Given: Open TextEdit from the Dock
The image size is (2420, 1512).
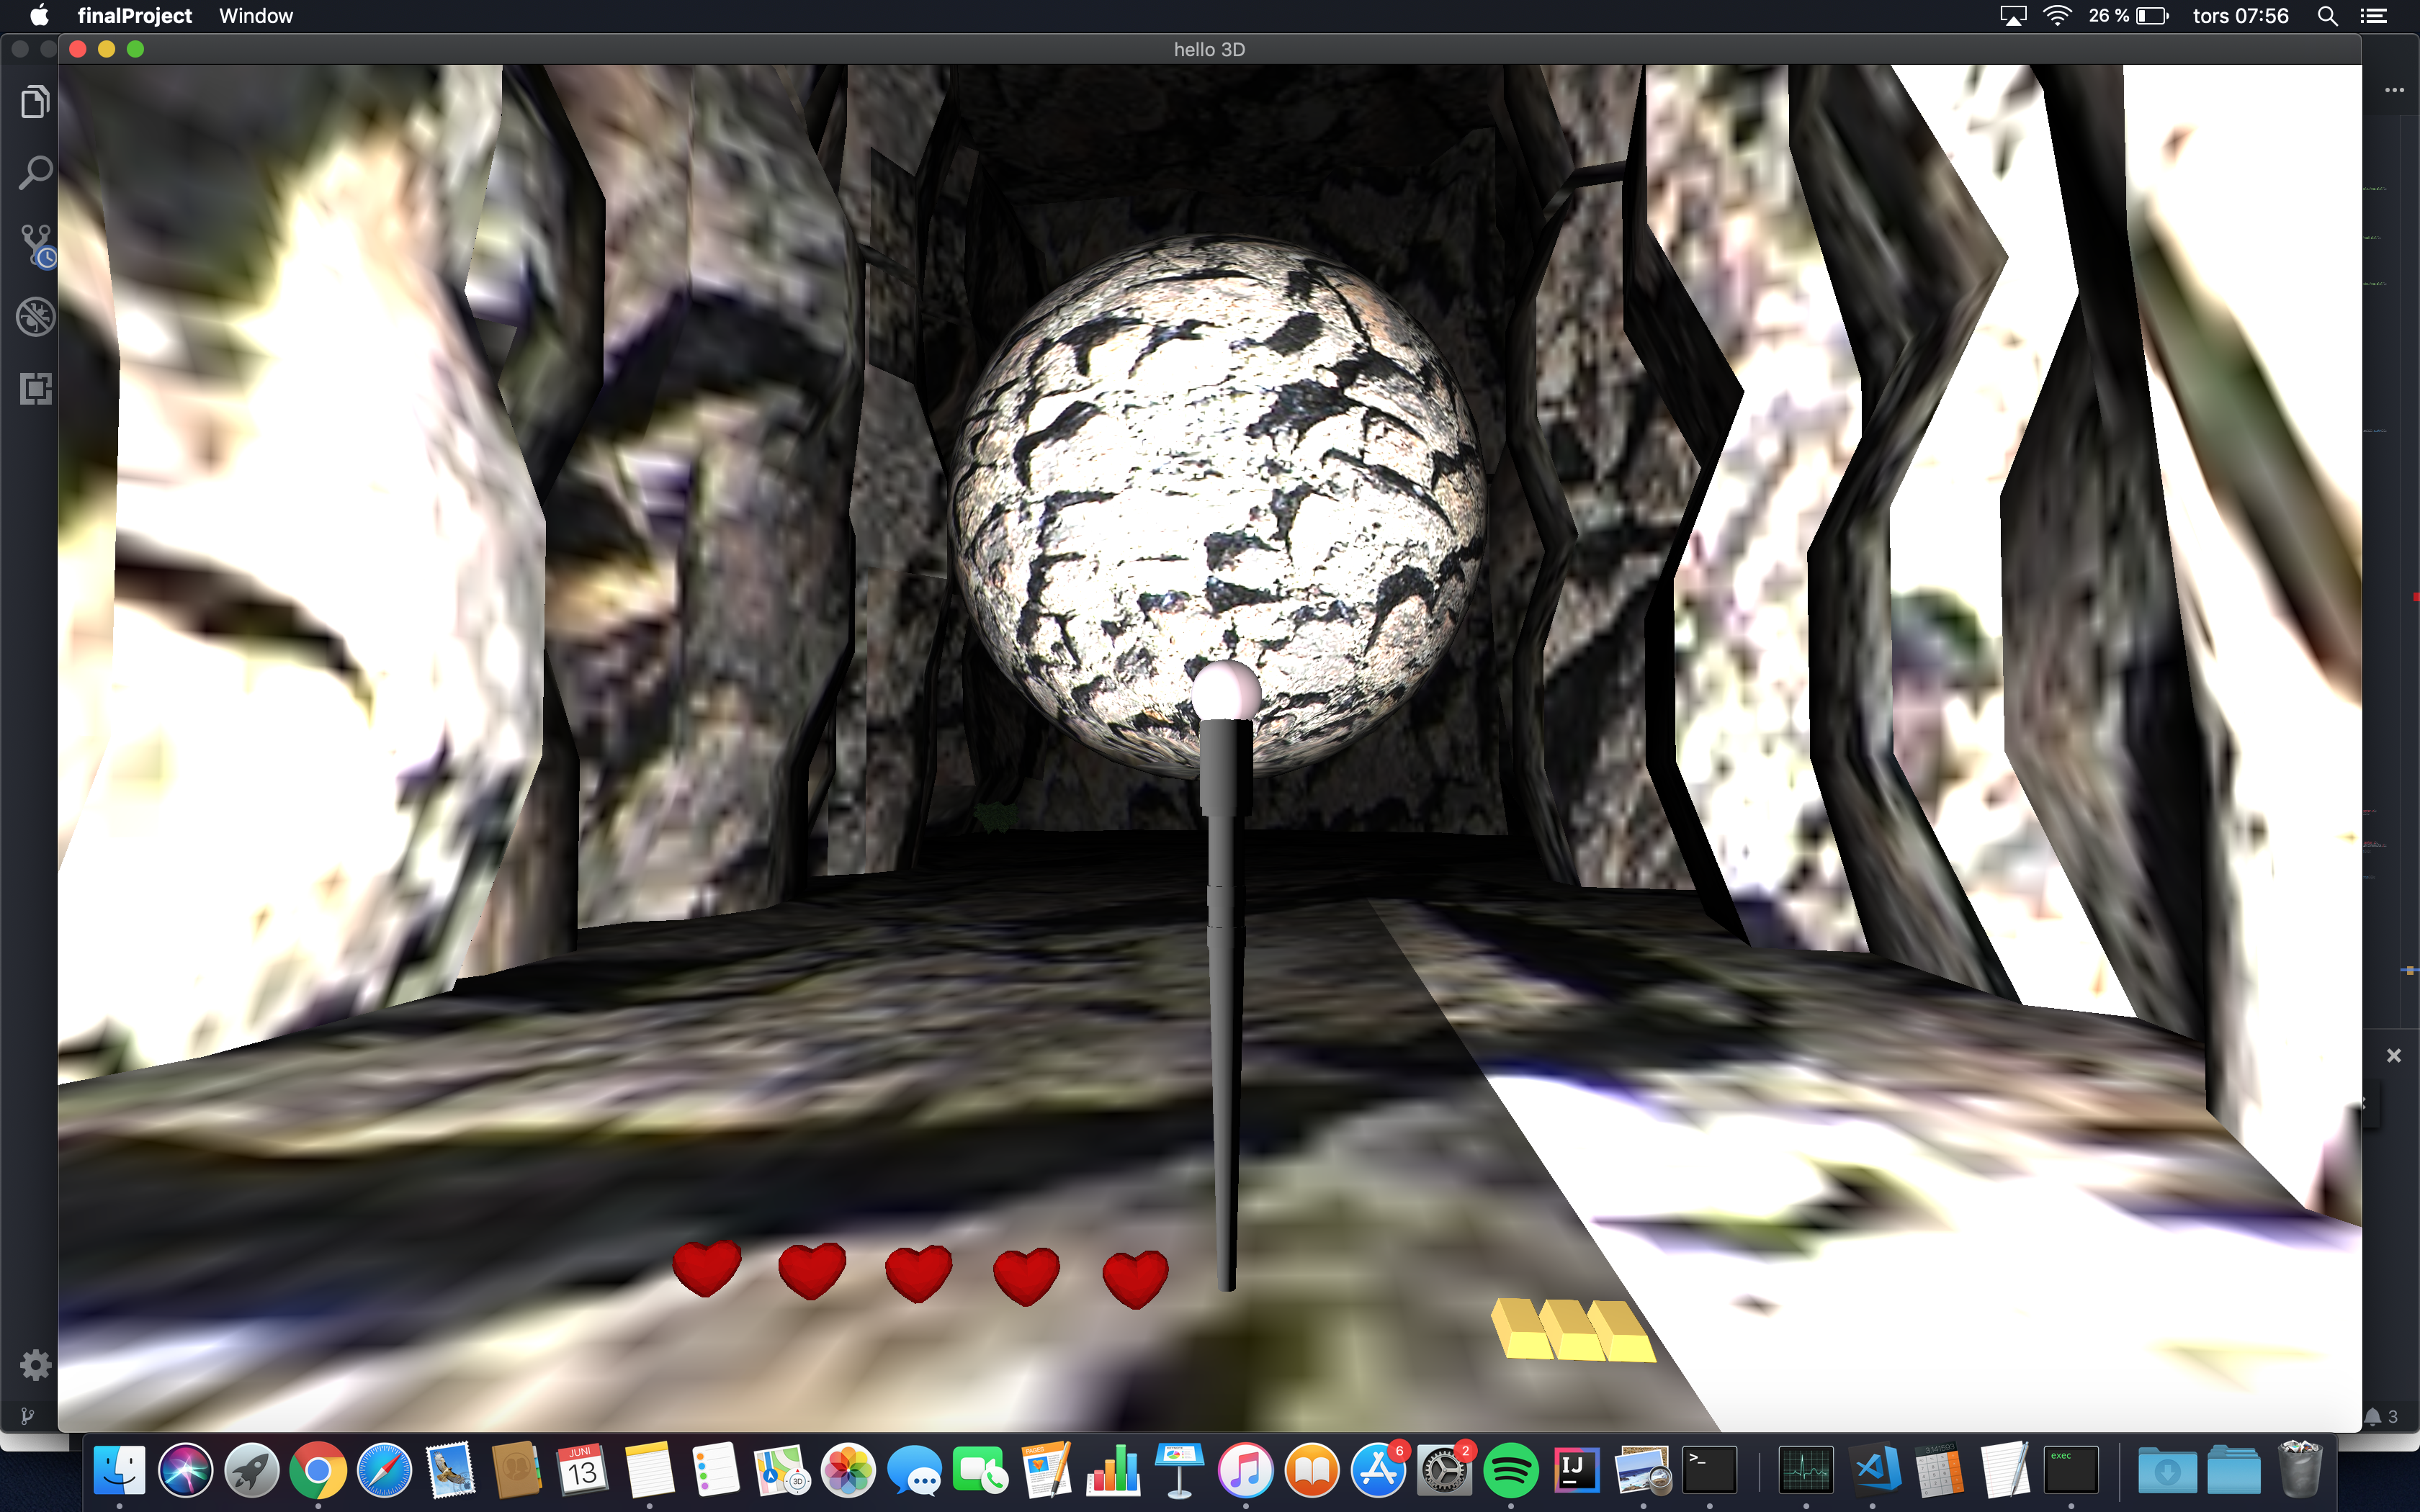Looking at the screenshot, I should tap(2005, 1470).
